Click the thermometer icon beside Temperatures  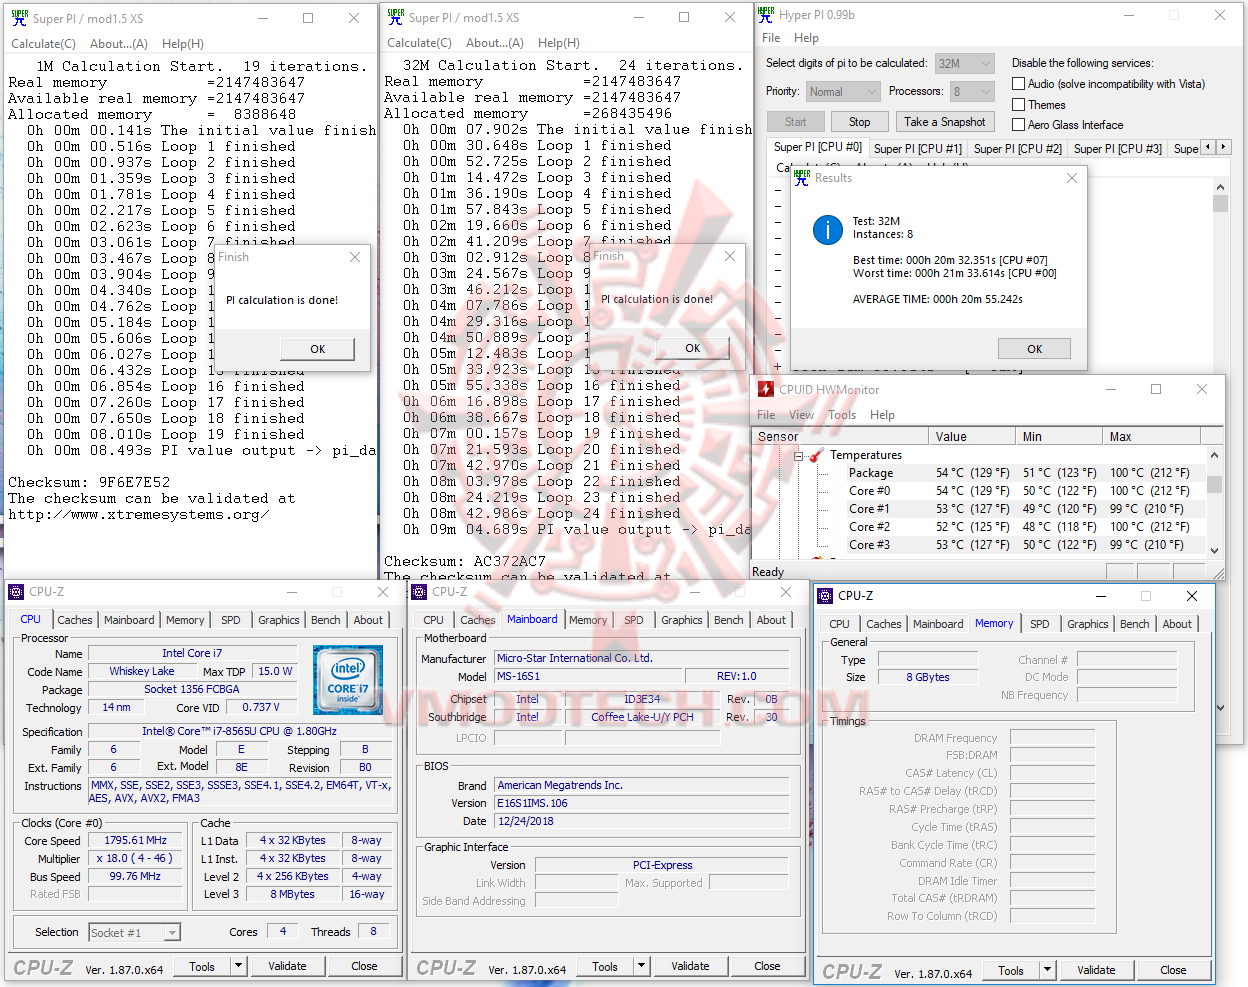coord(816,455)
